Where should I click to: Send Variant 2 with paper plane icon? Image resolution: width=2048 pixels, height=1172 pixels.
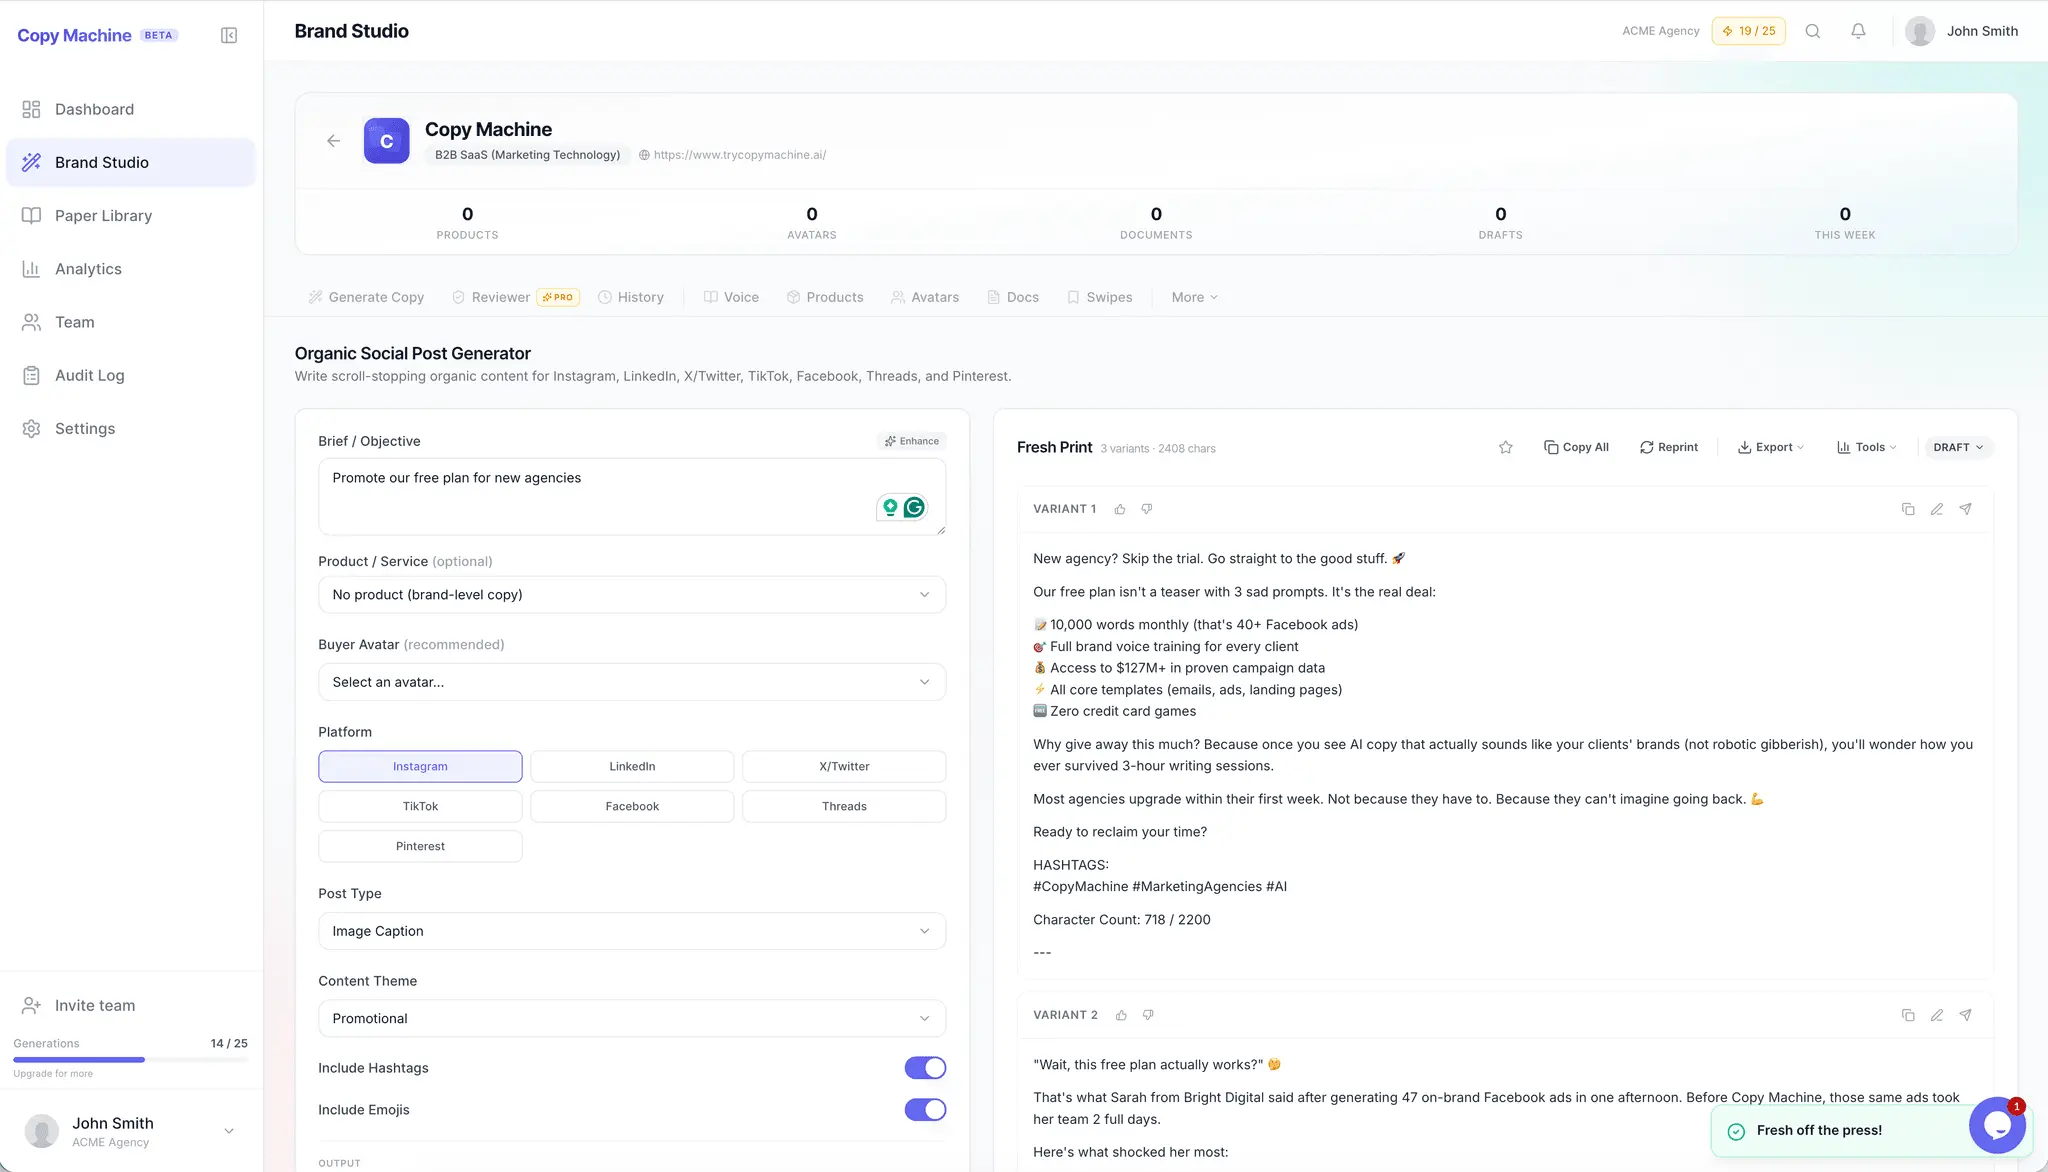click(1965, 1015)
